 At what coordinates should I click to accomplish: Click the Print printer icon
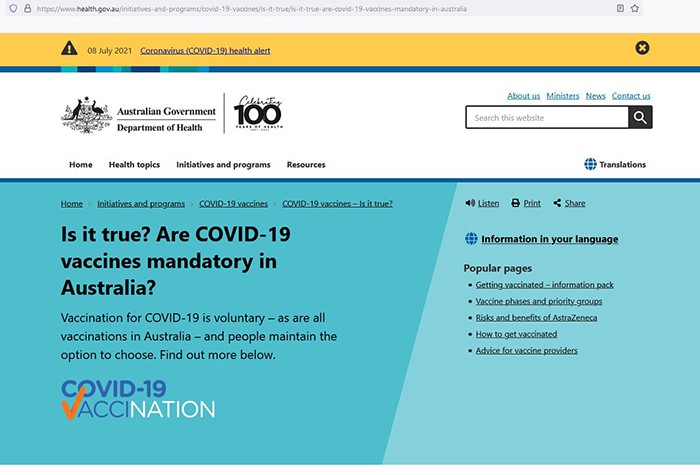(x=516, y=203)
